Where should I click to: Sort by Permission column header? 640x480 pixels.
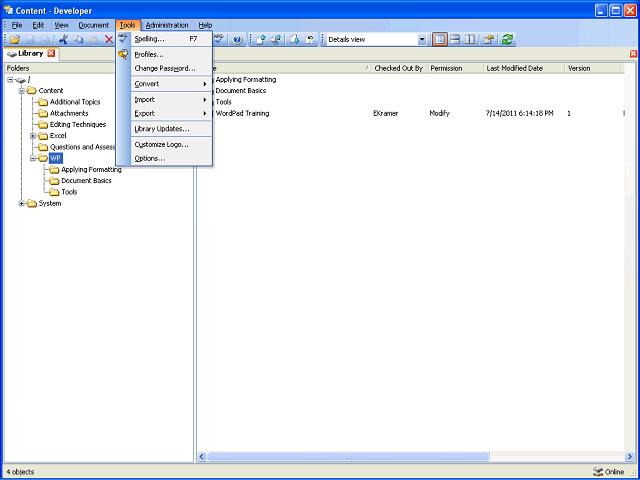tap(455, 69)
